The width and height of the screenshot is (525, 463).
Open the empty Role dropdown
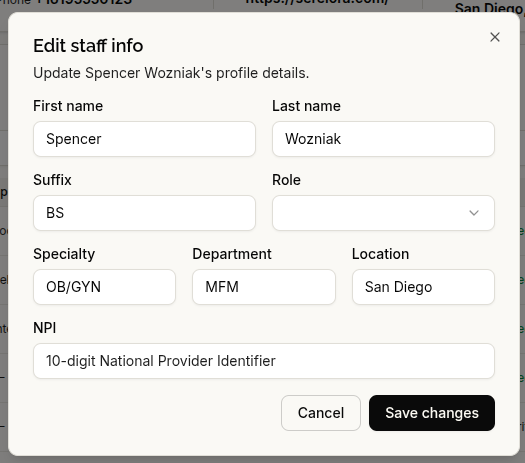pyautogui.click(x=383, y=213)
